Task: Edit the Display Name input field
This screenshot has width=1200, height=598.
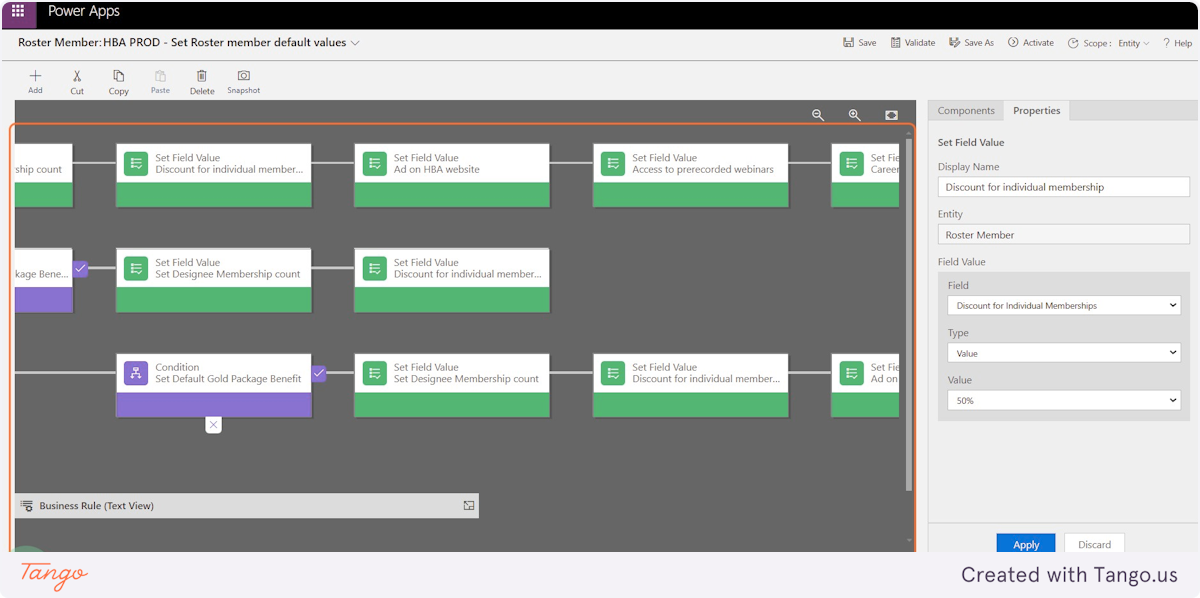Action: coord(1063,187)
